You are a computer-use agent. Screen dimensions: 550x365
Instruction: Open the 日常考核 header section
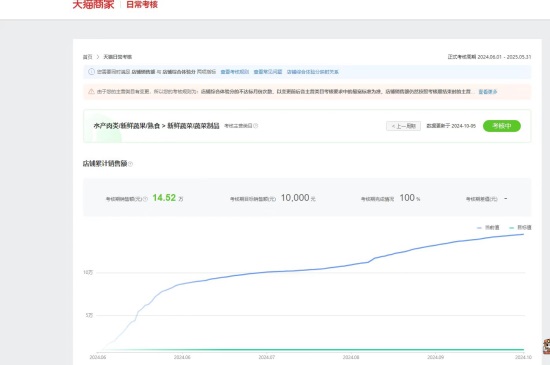142,4
